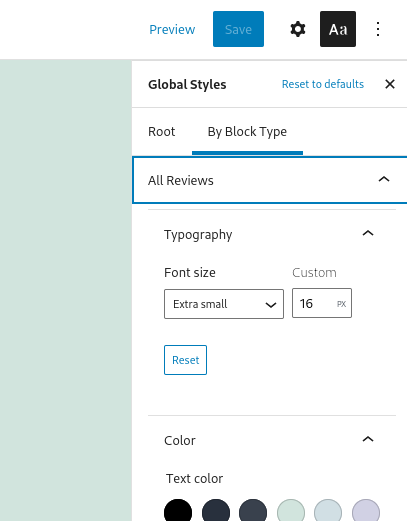Select the pale blue-gray text swatch

[328, 512]
